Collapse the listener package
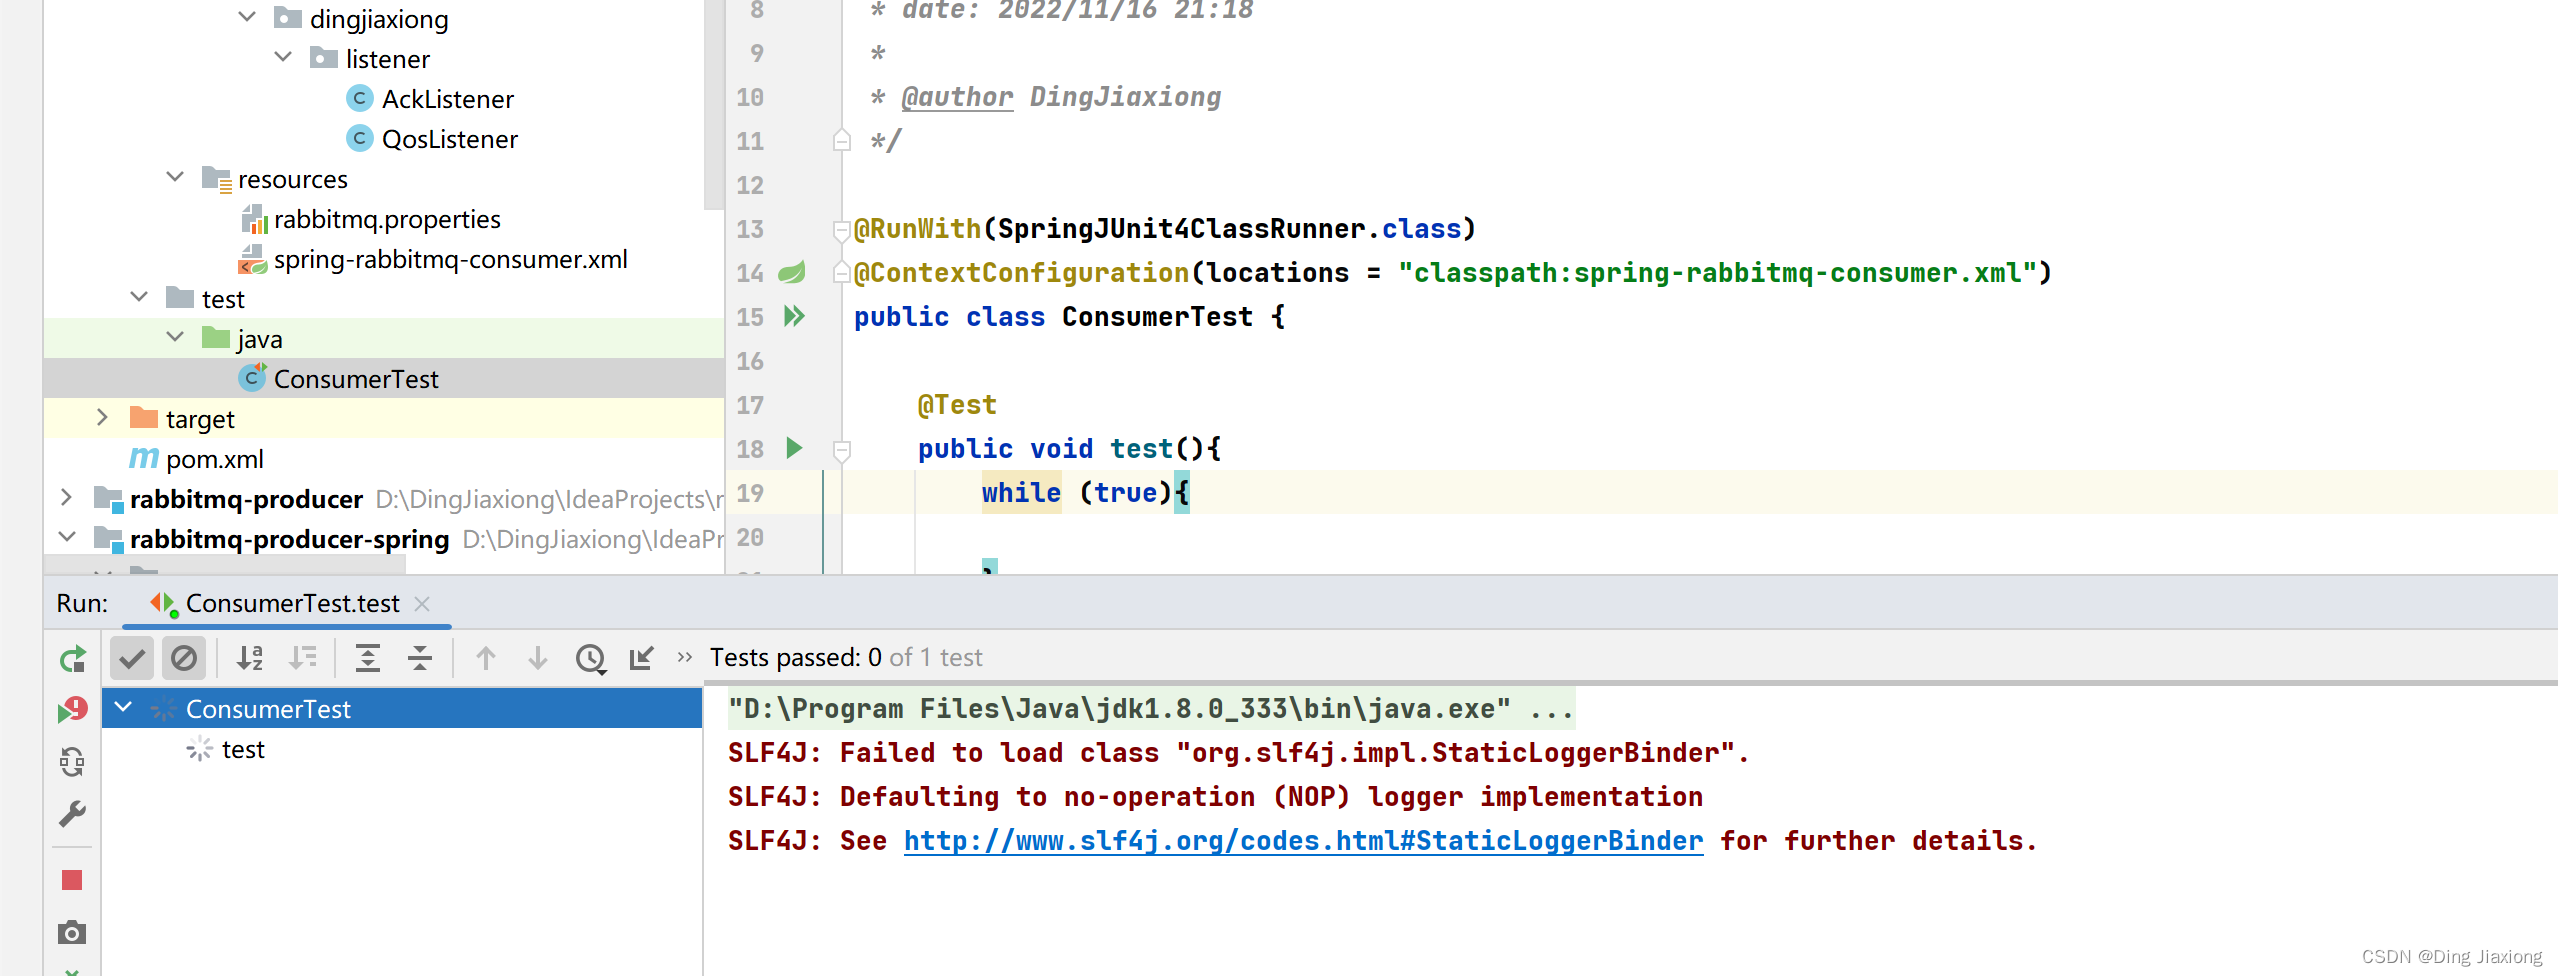Viewport: 2558px width, 976px height. coord(284,57)
